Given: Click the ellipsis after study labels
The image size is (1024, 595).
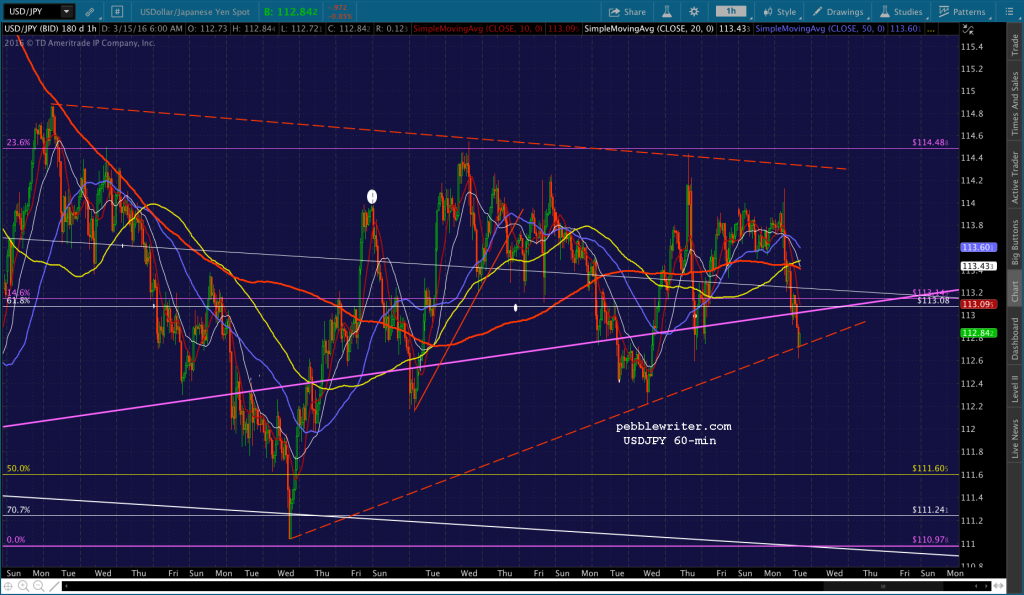Looking at the screenshot, I should [x=931, y=29].
